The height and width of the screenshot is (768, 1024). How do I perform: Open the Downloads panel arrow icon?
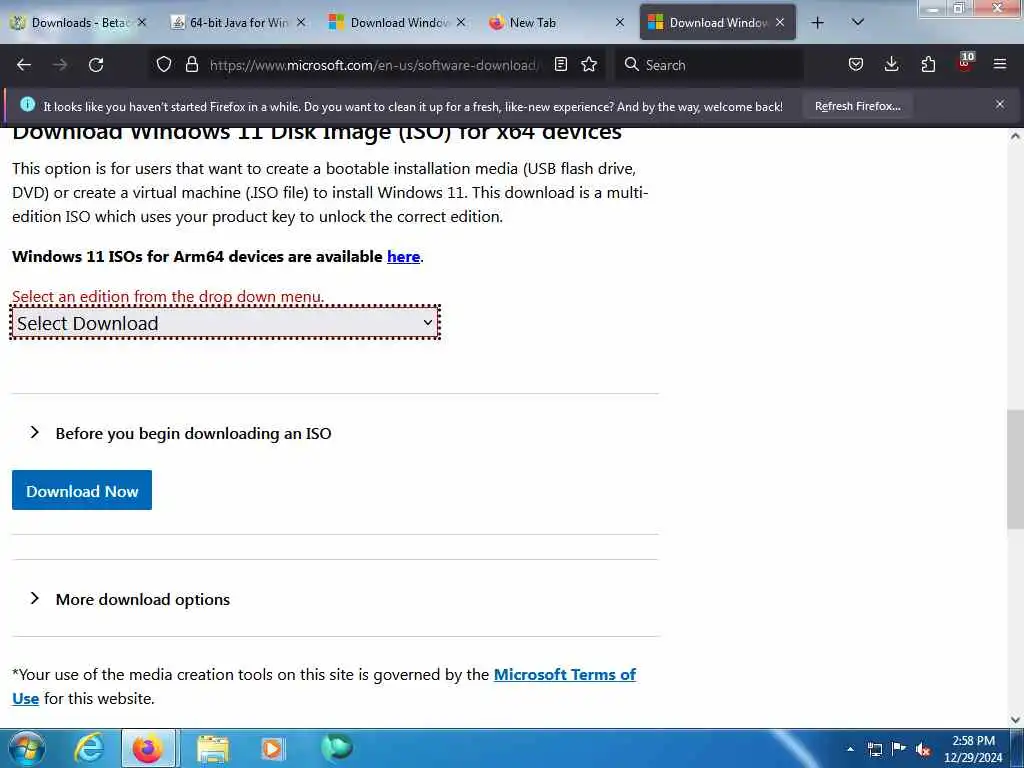point(891,64)
